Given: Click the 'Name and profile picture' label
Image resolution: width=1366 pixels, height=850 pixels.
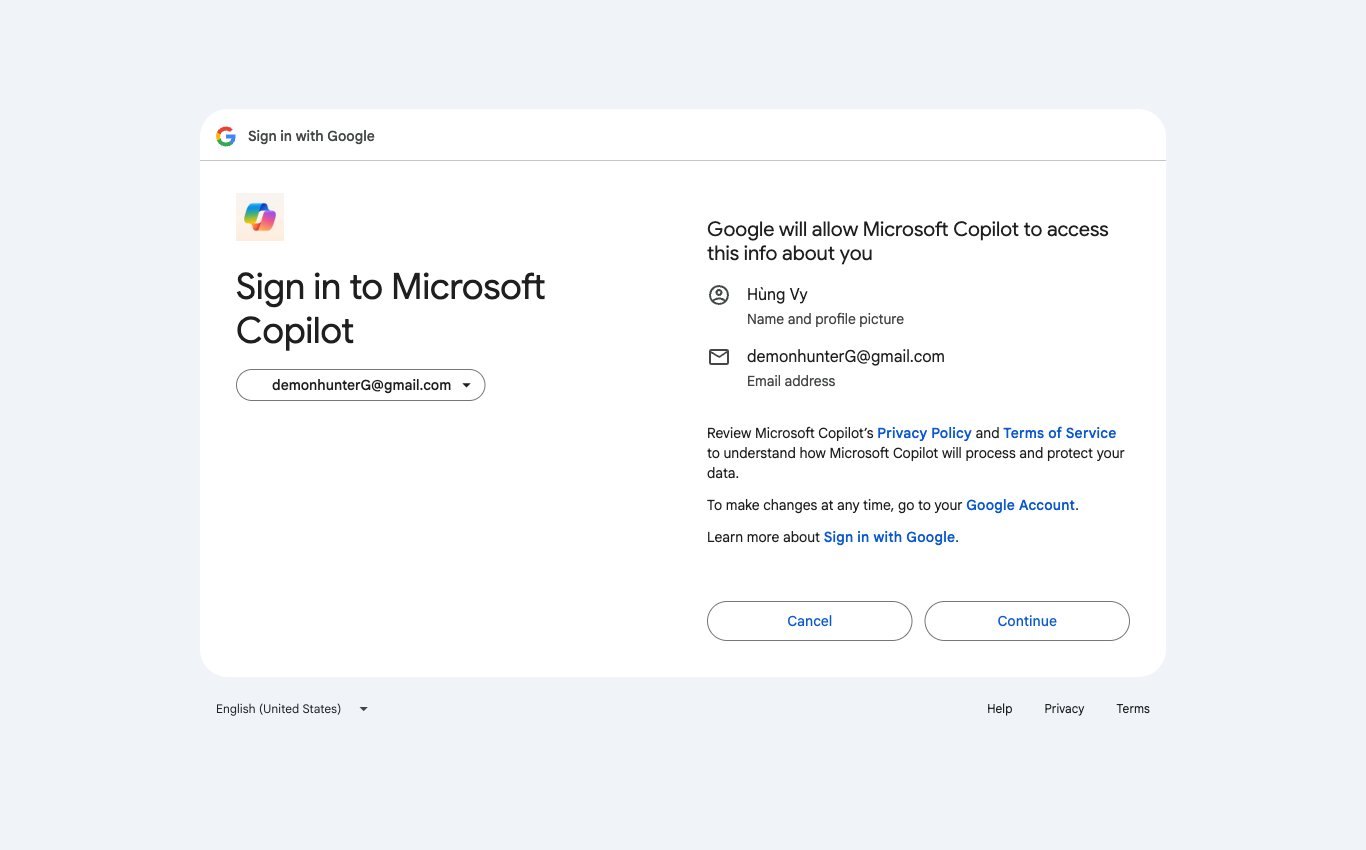Looking at the screenshot, I should [x=825, y=319].
